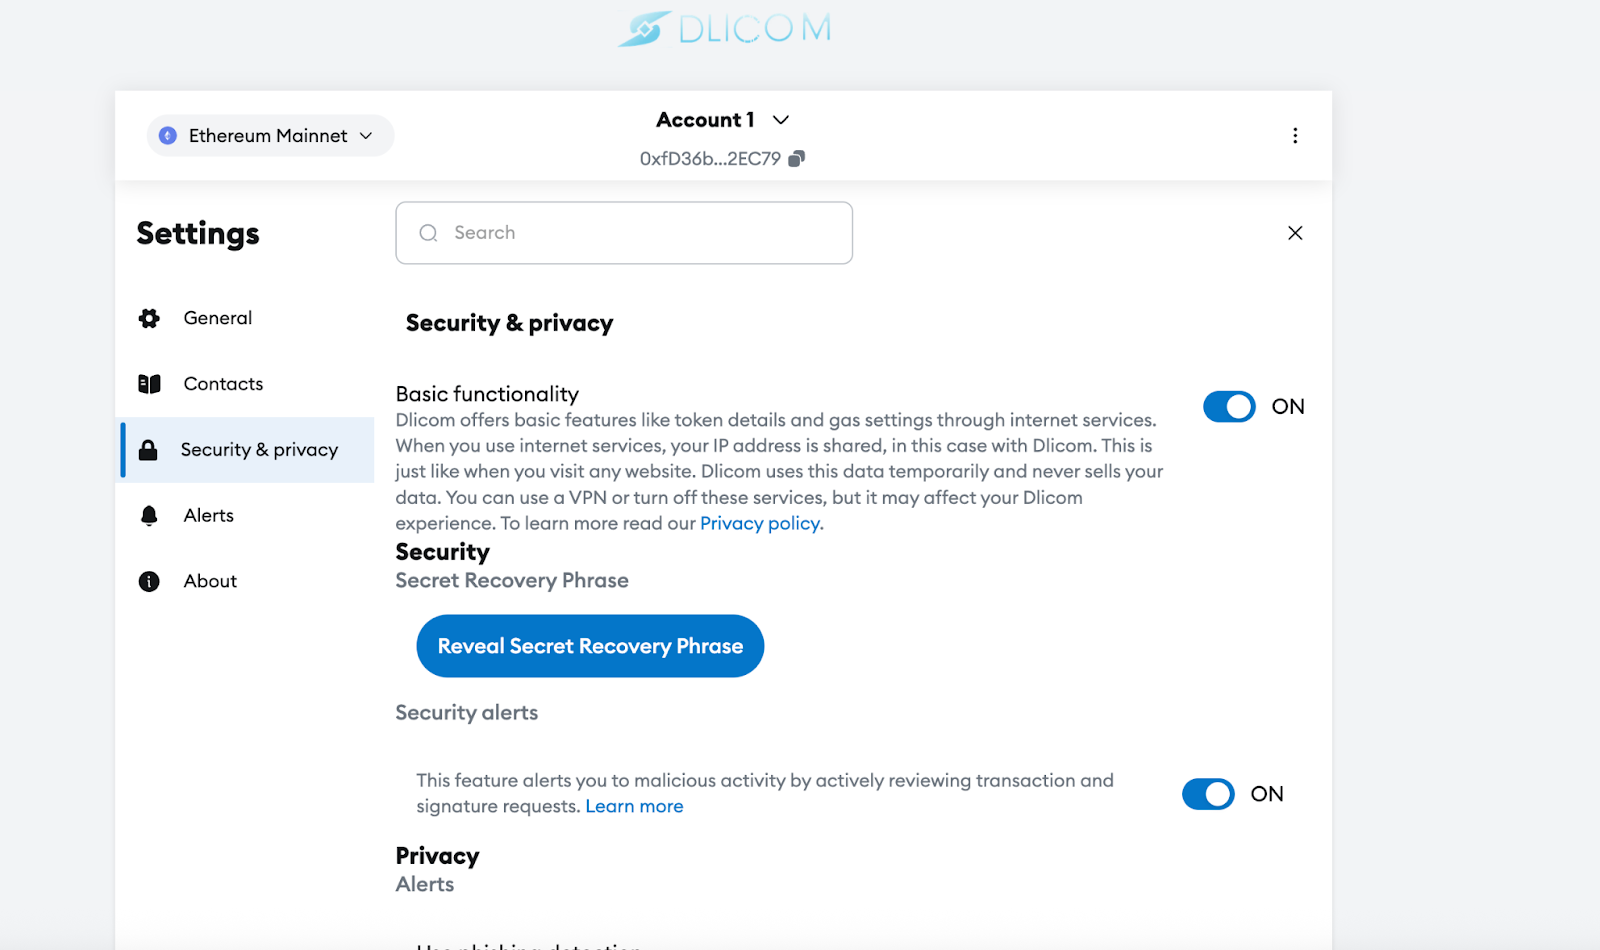
Task: Click the Ethereum network logo icon
Action: 168,136
